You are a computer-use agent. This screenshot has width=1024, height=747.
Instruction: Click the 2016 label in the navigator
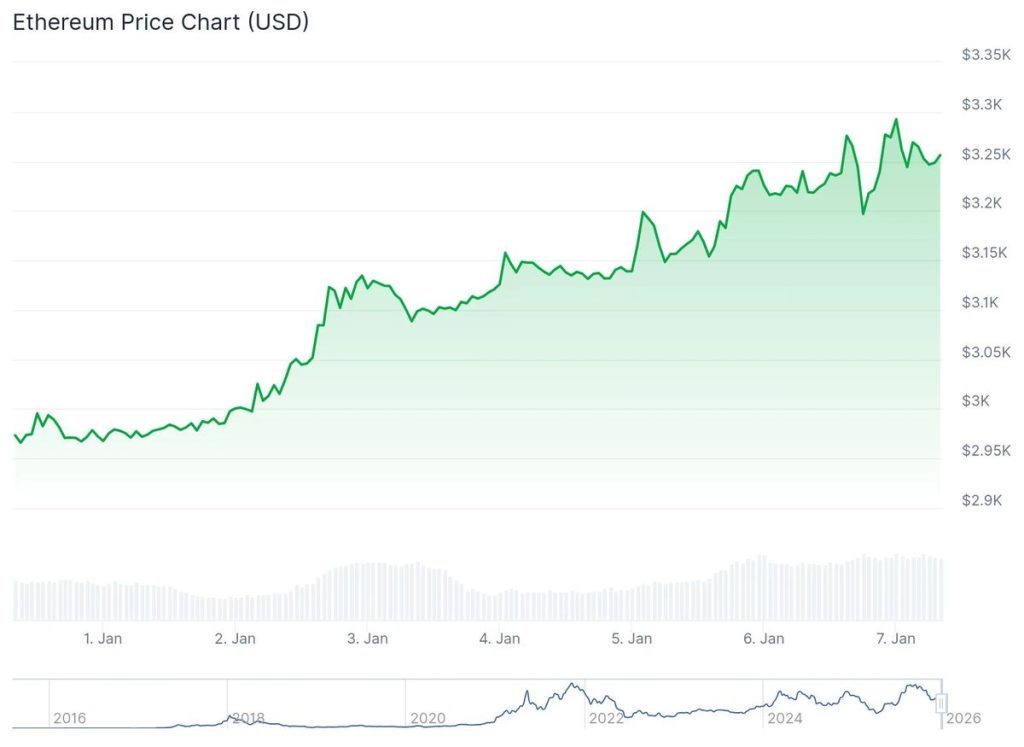coord(69,718)
